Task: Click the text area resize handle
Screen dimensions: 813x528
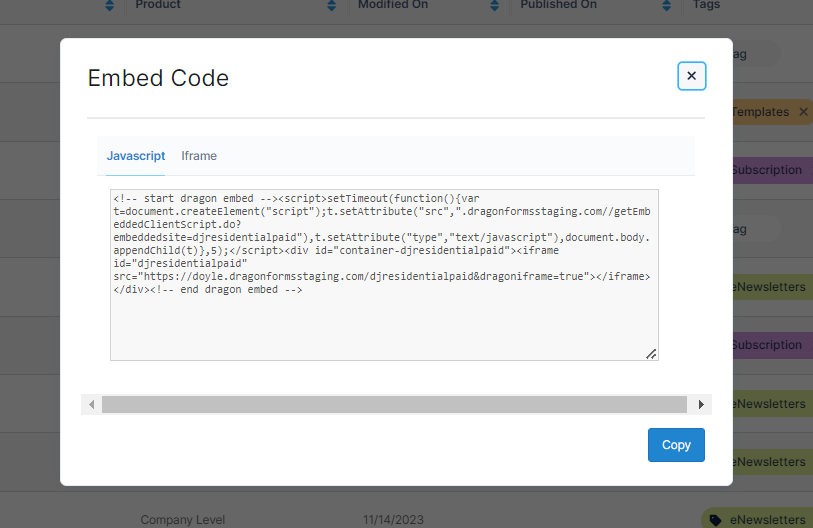Action: (x=651, y=353)
